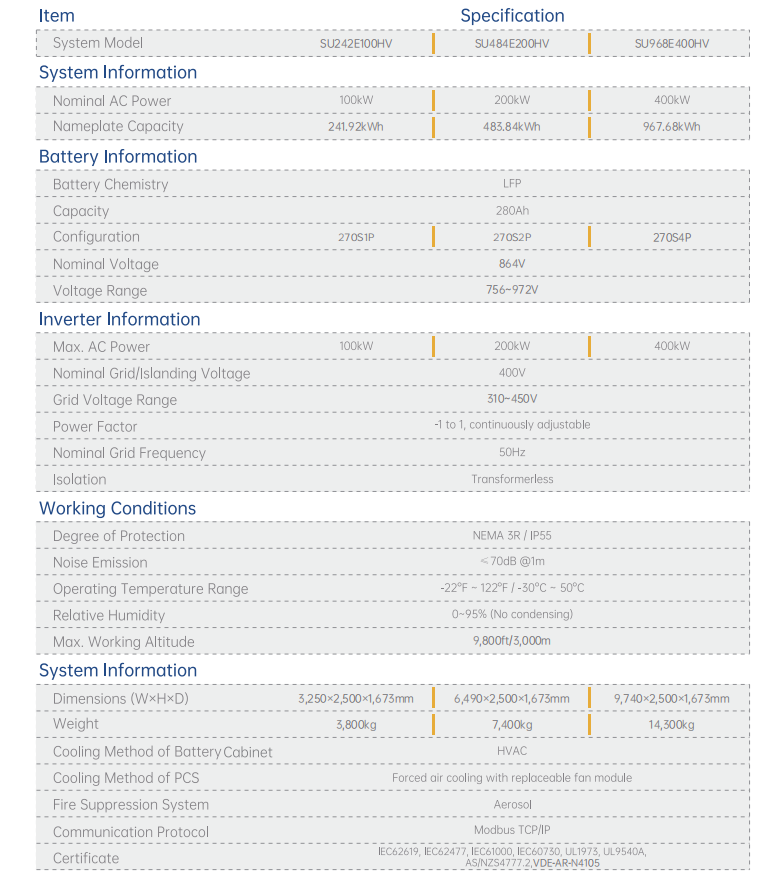
Task: Click the Battery Information section heading
Action: pyautogui.click(x=118, y=156)
